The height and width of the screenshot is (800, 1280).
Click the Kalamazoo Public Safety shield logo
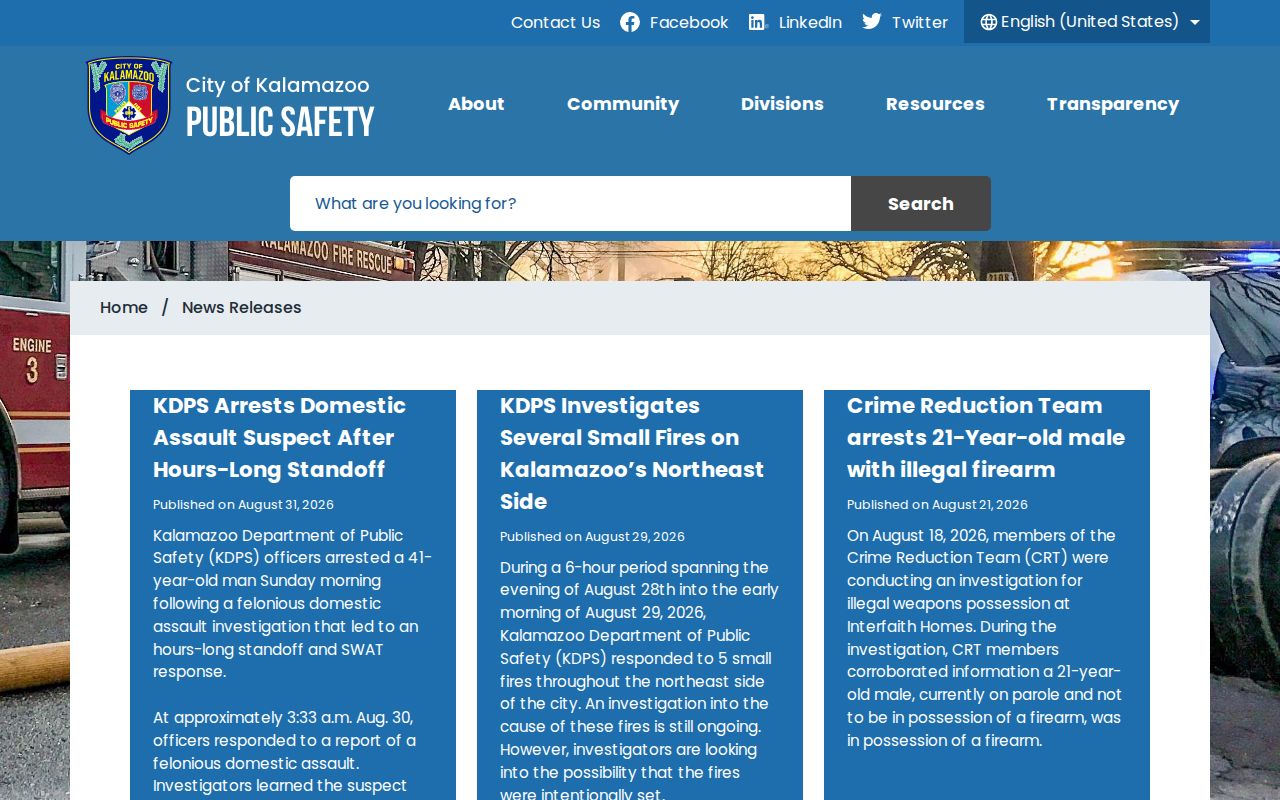pos(129,105)
